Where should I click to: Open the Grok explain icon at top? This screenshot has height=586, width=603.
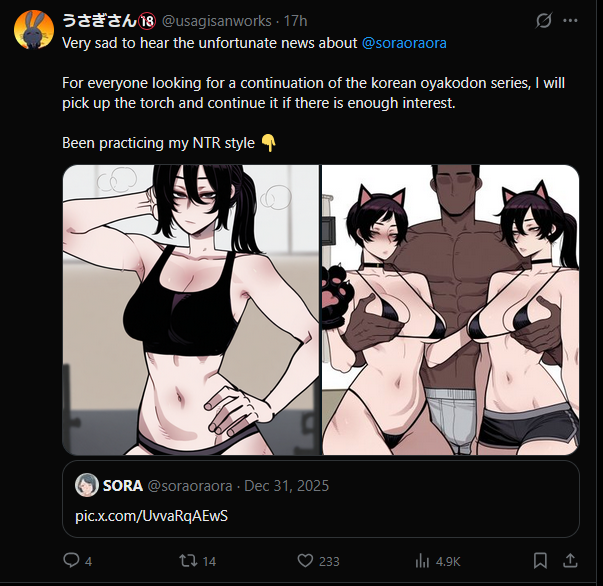(x=544, y=20)
